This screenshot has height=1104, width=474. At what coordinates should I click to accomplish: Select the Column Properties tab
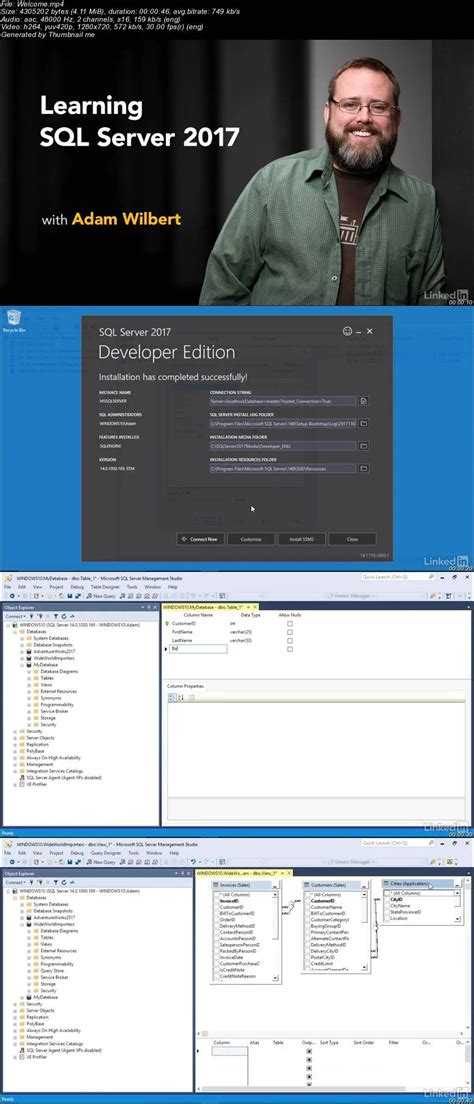point(184,685)
